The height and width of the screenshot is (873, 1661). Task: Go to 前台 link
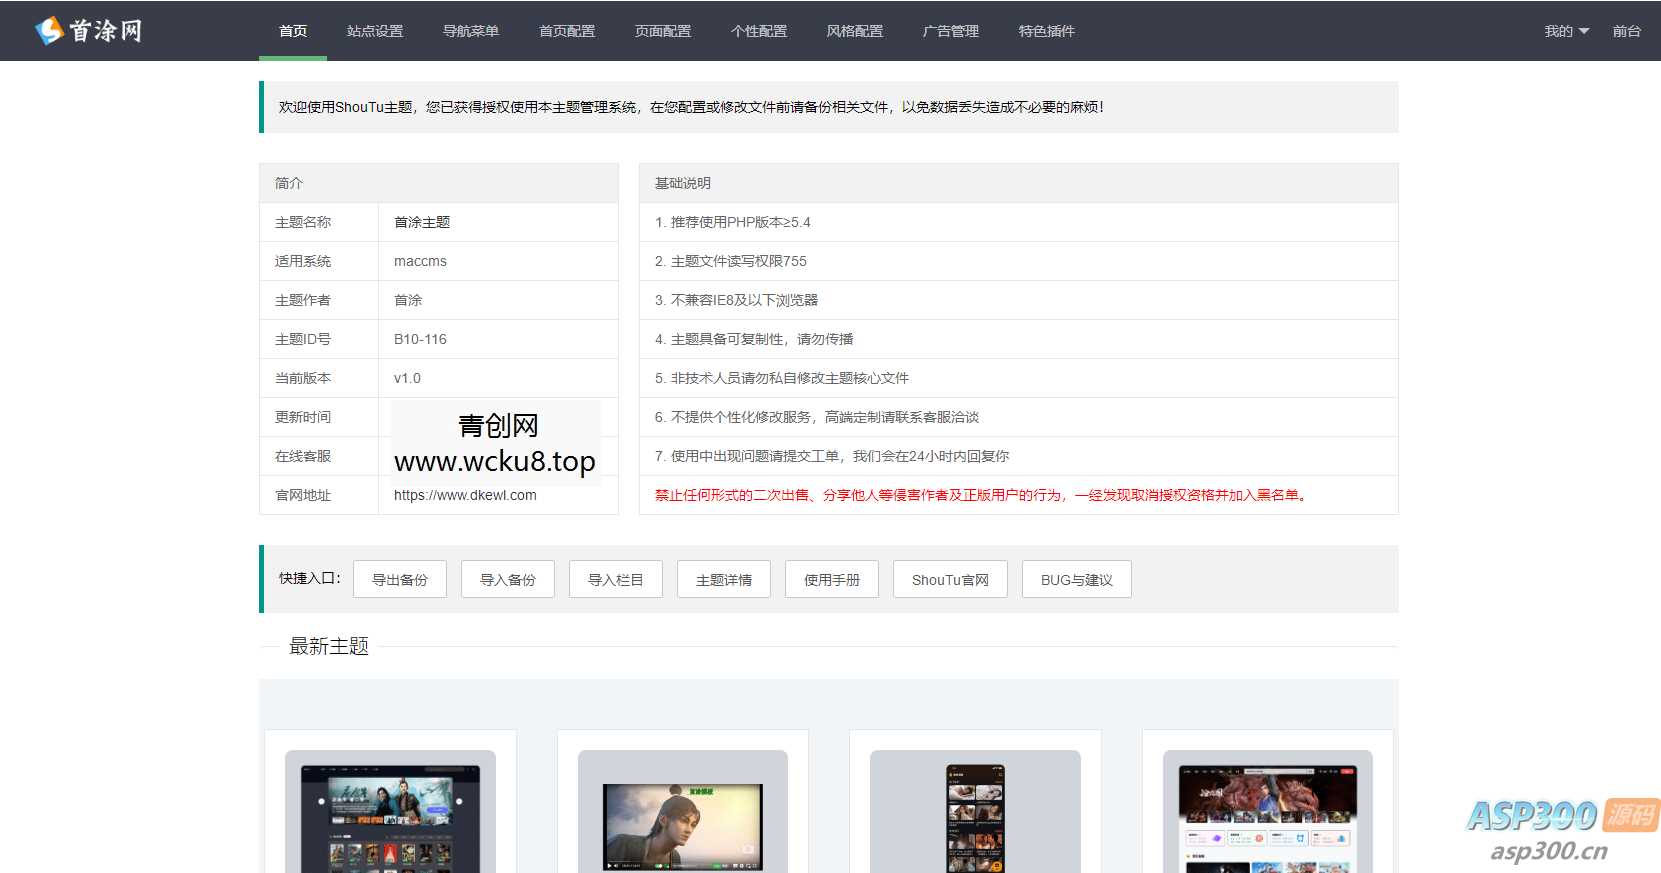(x=1626, y=31)
